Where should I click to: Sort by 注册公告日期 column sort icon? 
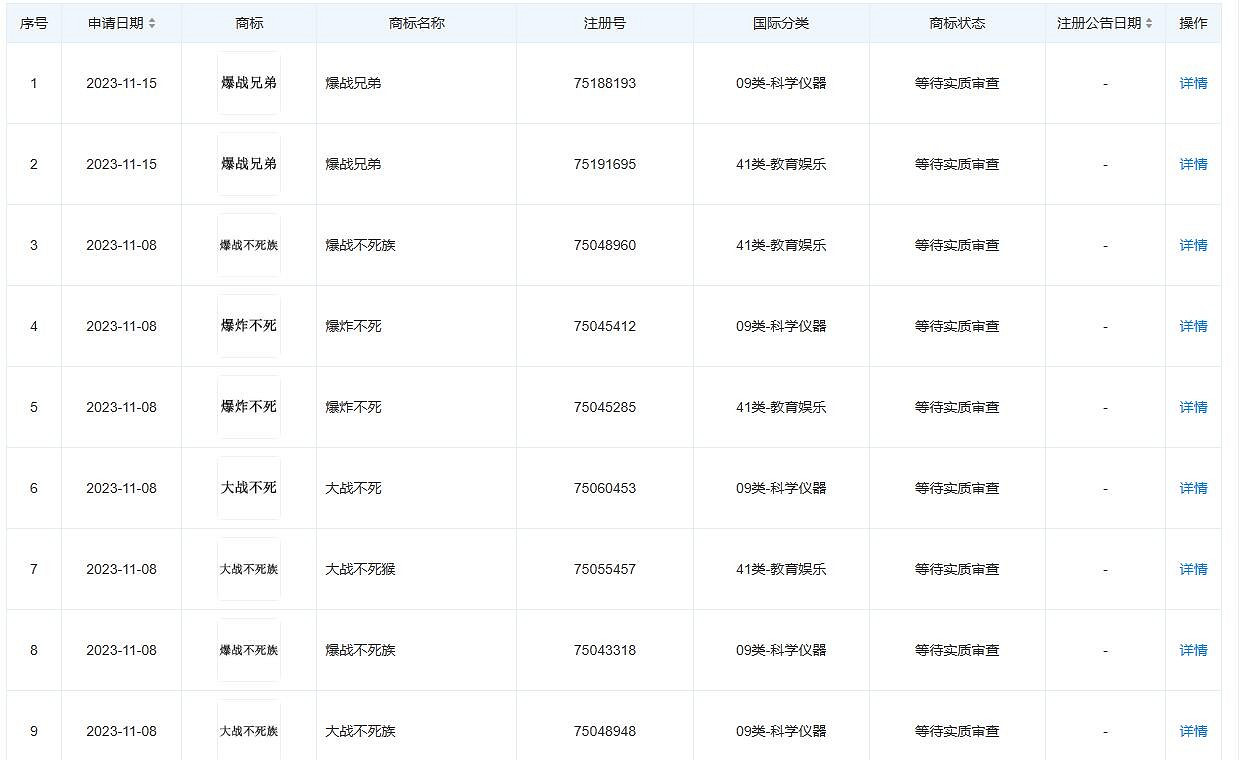point(1149,23)
